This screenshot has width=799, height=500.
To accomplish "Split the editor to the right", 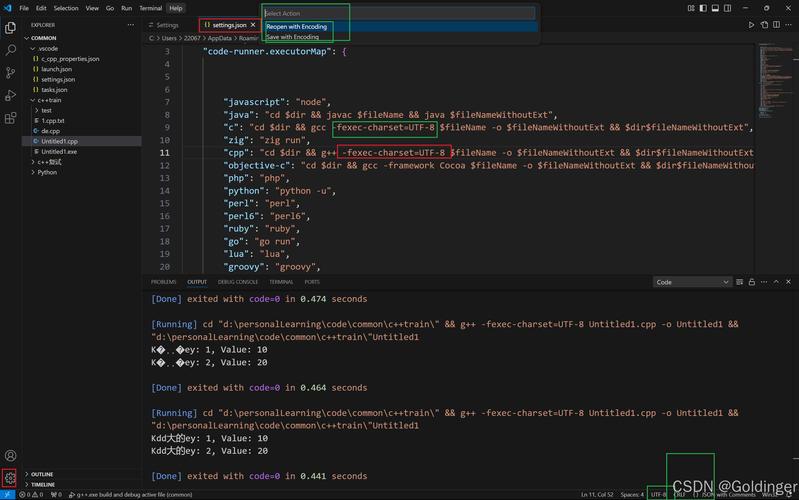I will [776, 25].
